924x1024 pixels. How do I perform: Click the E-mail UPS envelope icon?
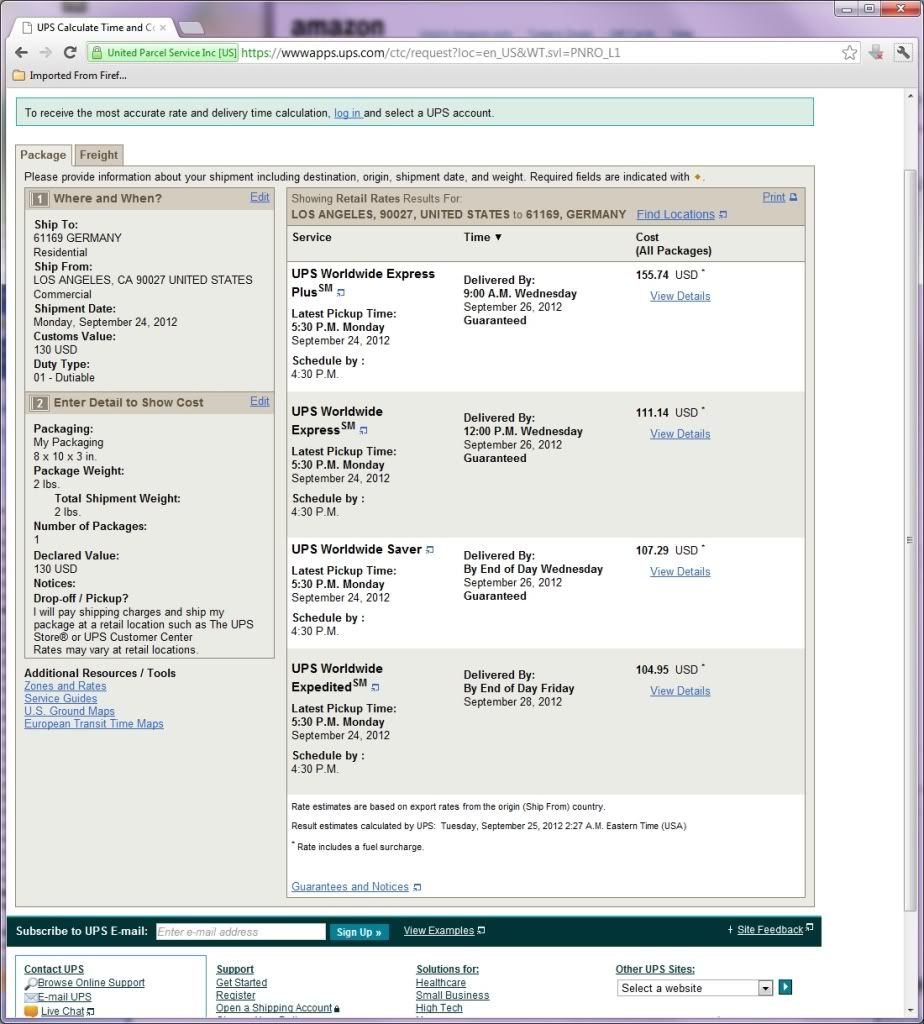click(31, 997)
